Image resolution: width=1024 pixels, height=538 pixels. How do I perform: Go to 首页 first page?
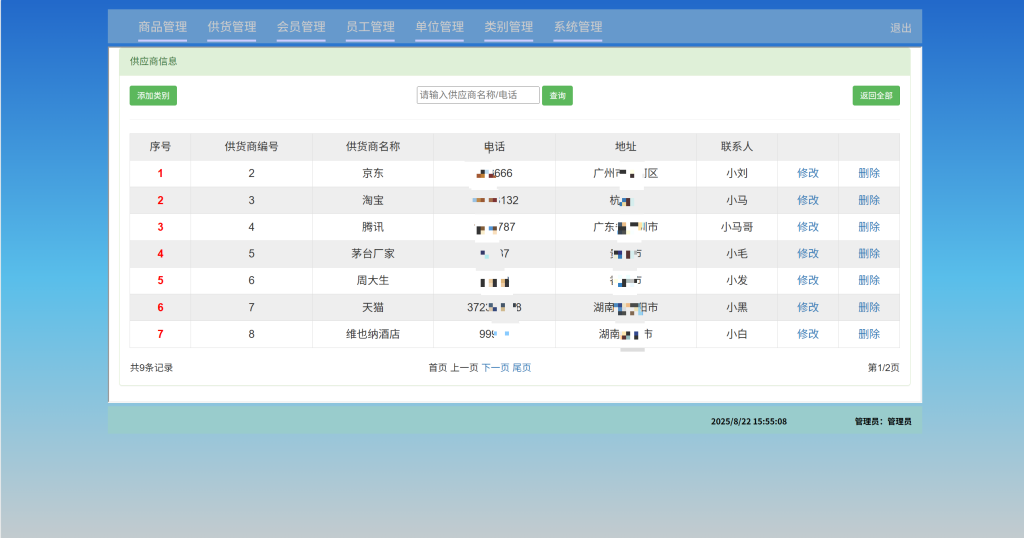tap(438, 368)
